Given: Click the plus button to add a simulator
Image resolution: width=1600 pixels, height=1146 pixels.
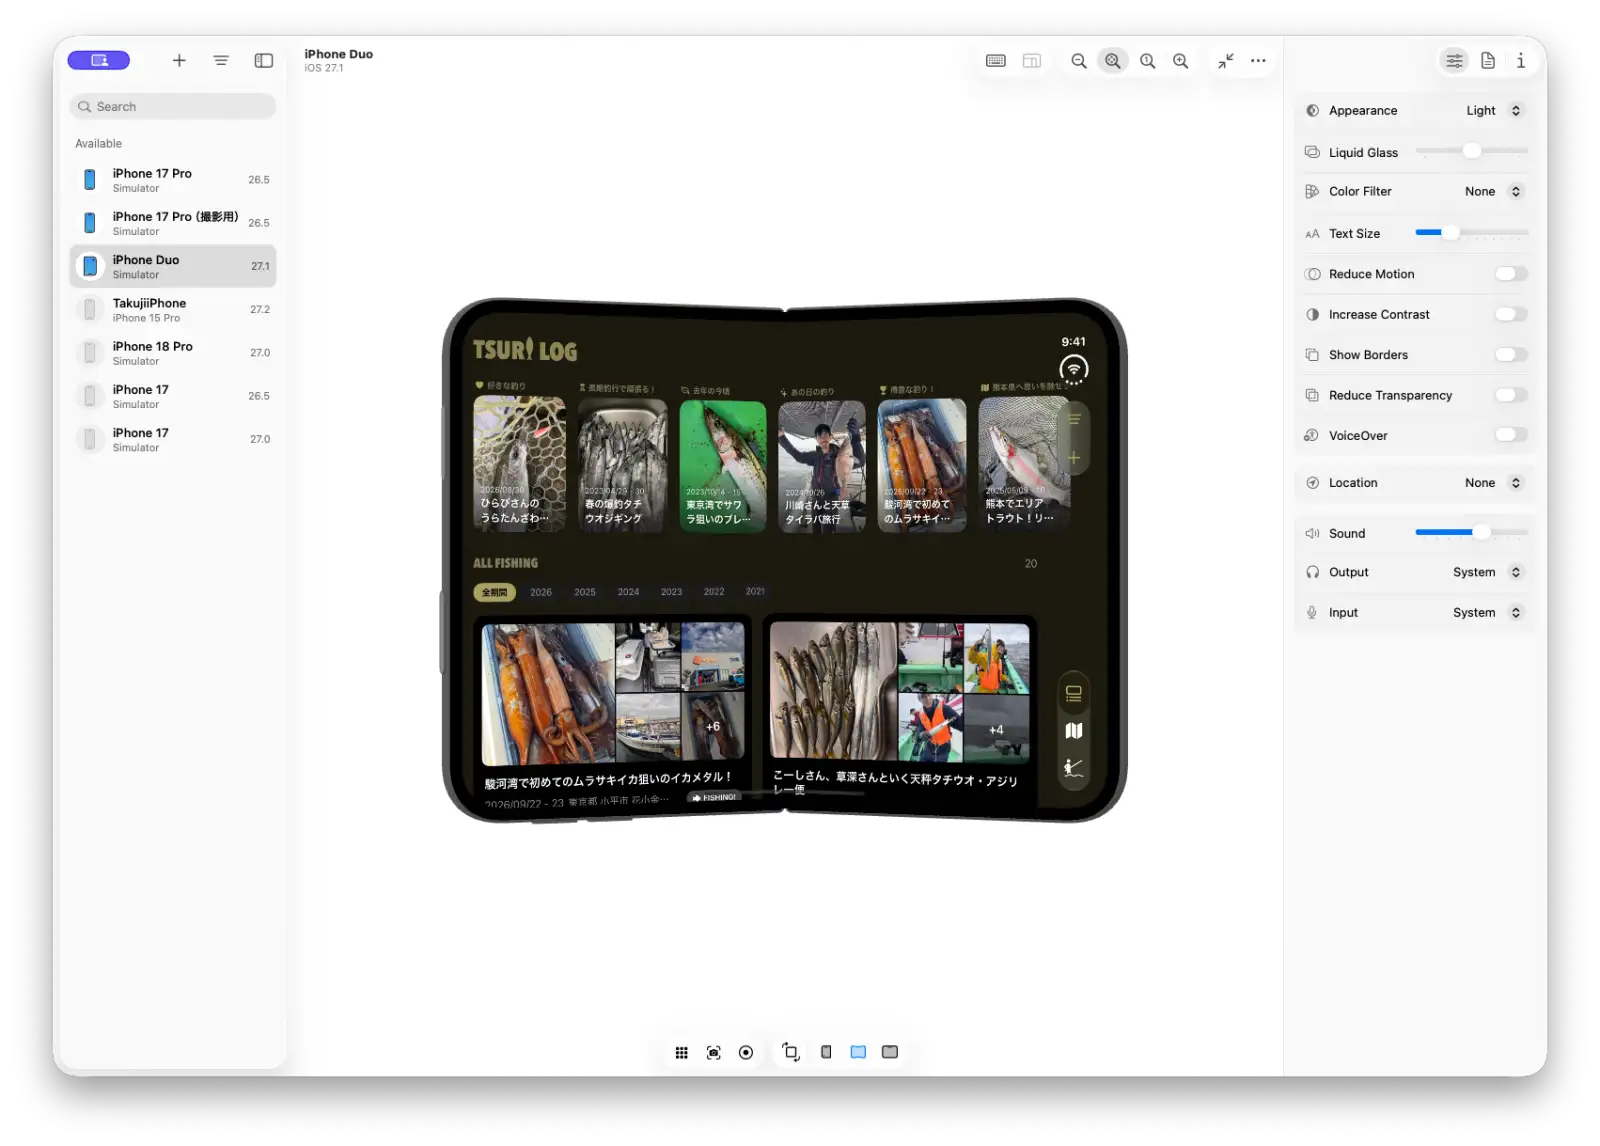Looking at the screenshot, I should pyautogui.click(x=179, y=61).
